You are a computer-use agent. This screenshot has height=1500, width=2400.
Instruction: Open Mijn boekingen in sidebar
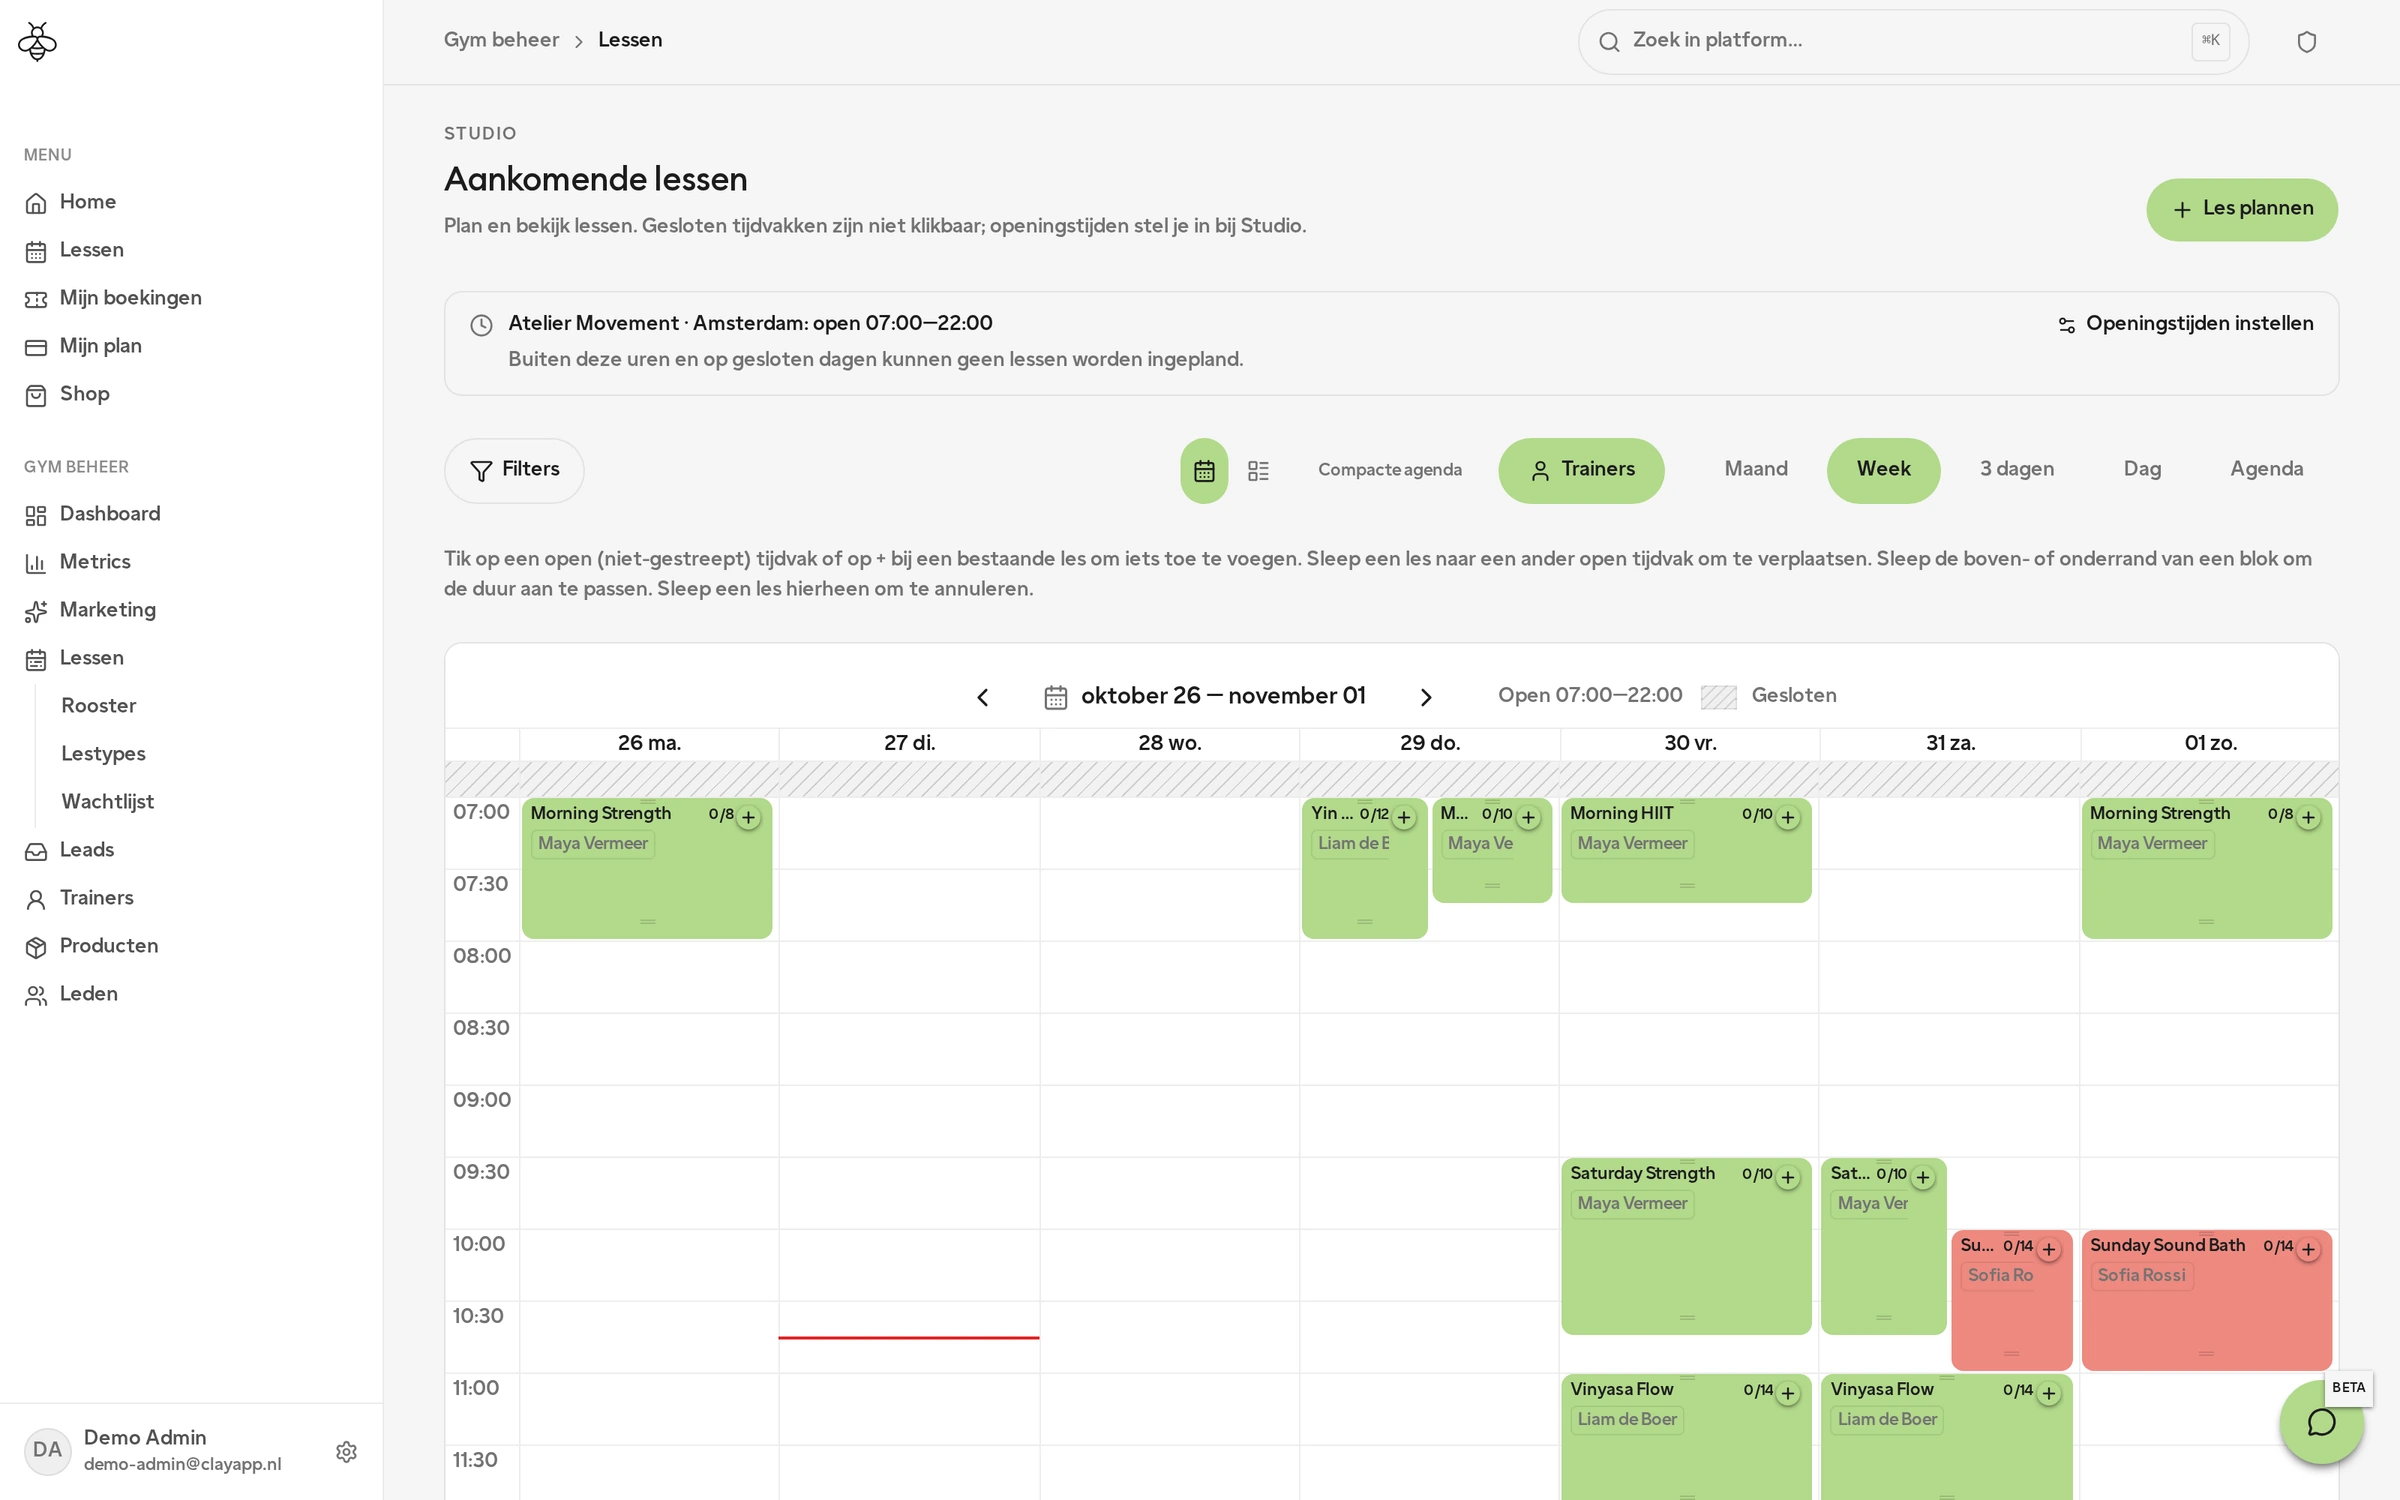130,298
